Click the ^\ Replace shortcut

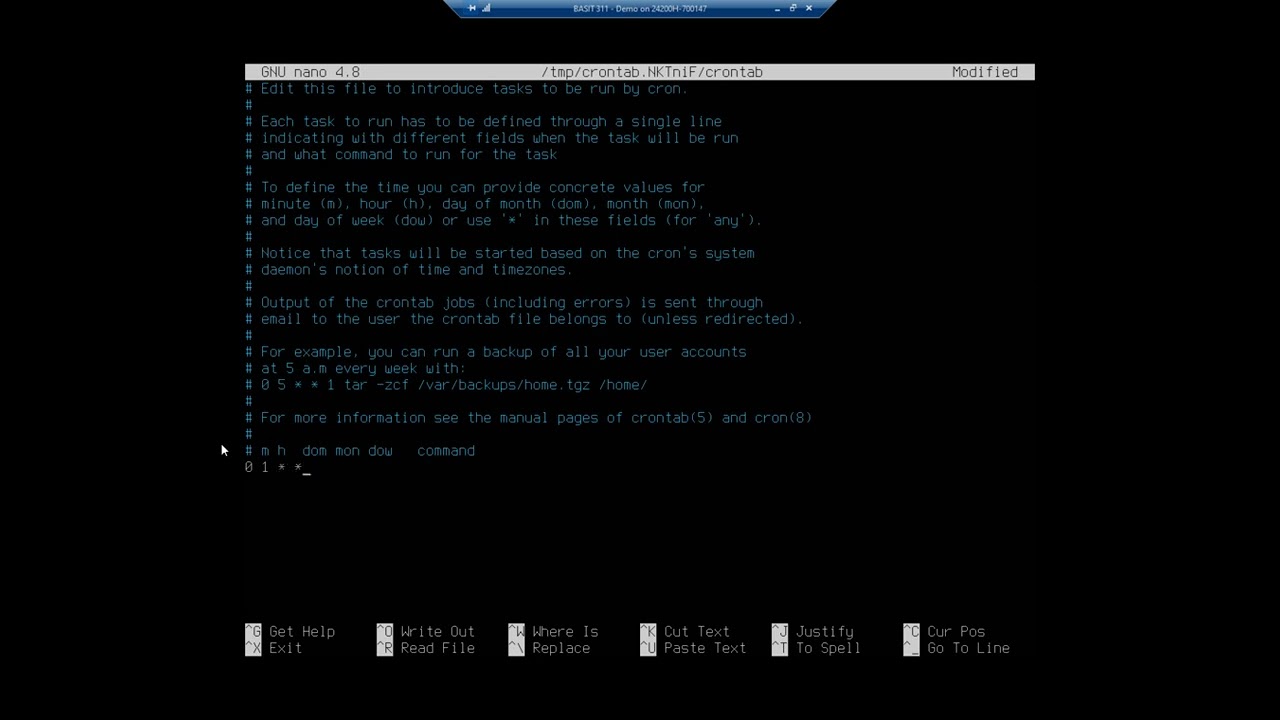[549, 648]
